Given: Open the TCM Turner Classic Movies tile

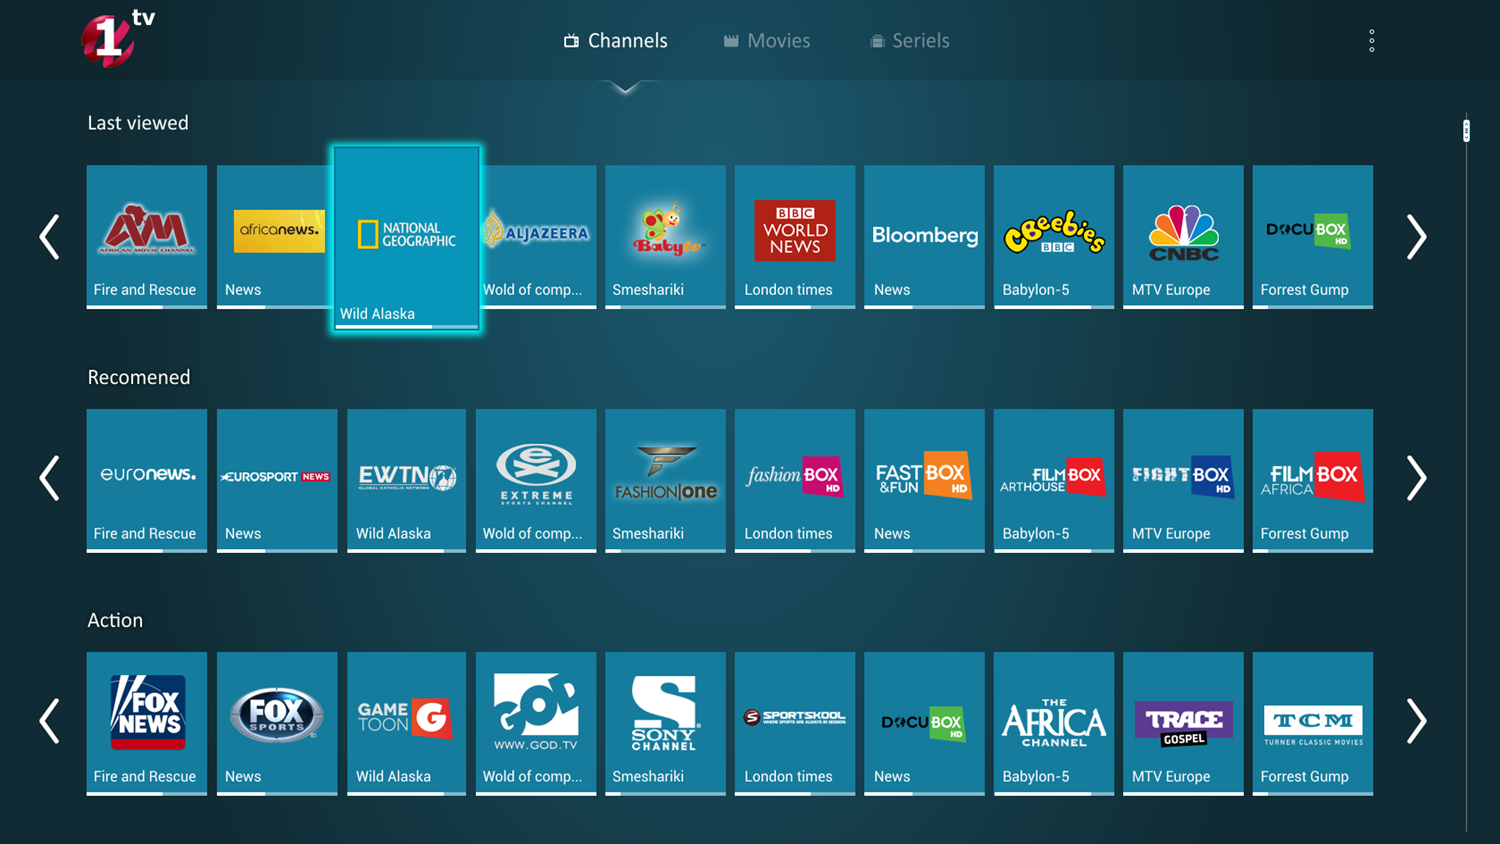Looking at the screenshot, I should (1313, 723).
